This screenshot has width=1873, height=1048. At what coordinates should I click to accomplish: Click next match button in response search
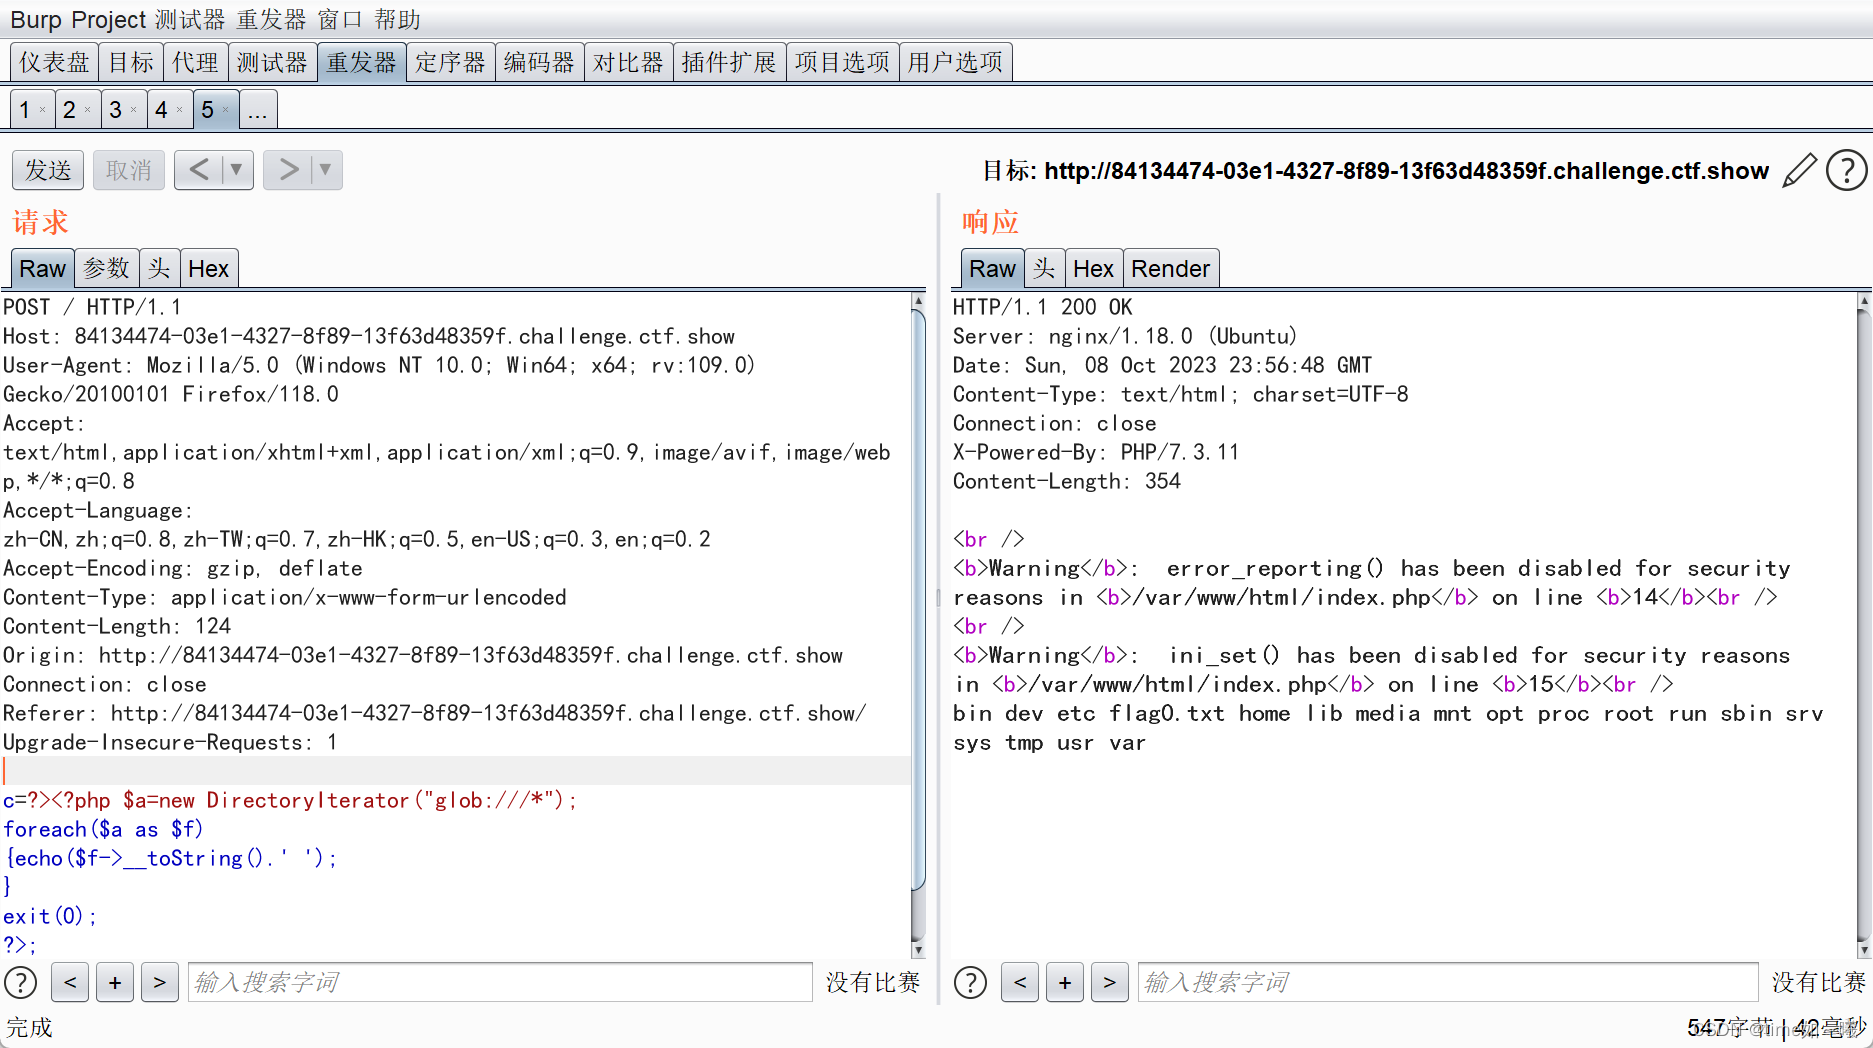[1110, 983]
